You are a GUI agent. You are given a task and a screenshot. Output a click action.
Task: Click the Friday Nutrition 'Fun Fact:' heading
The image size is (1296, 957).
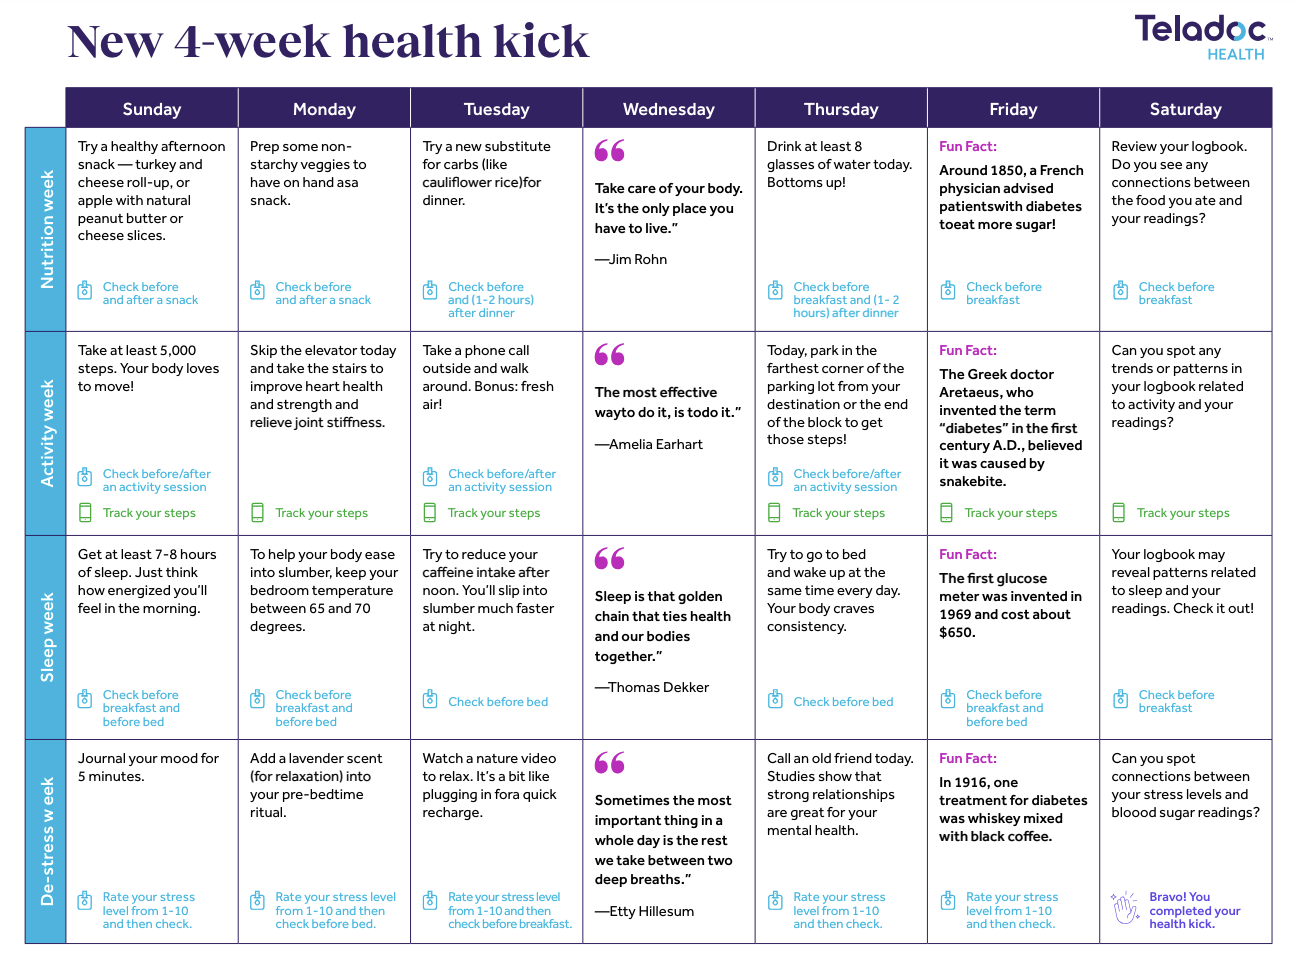point(968,146)
